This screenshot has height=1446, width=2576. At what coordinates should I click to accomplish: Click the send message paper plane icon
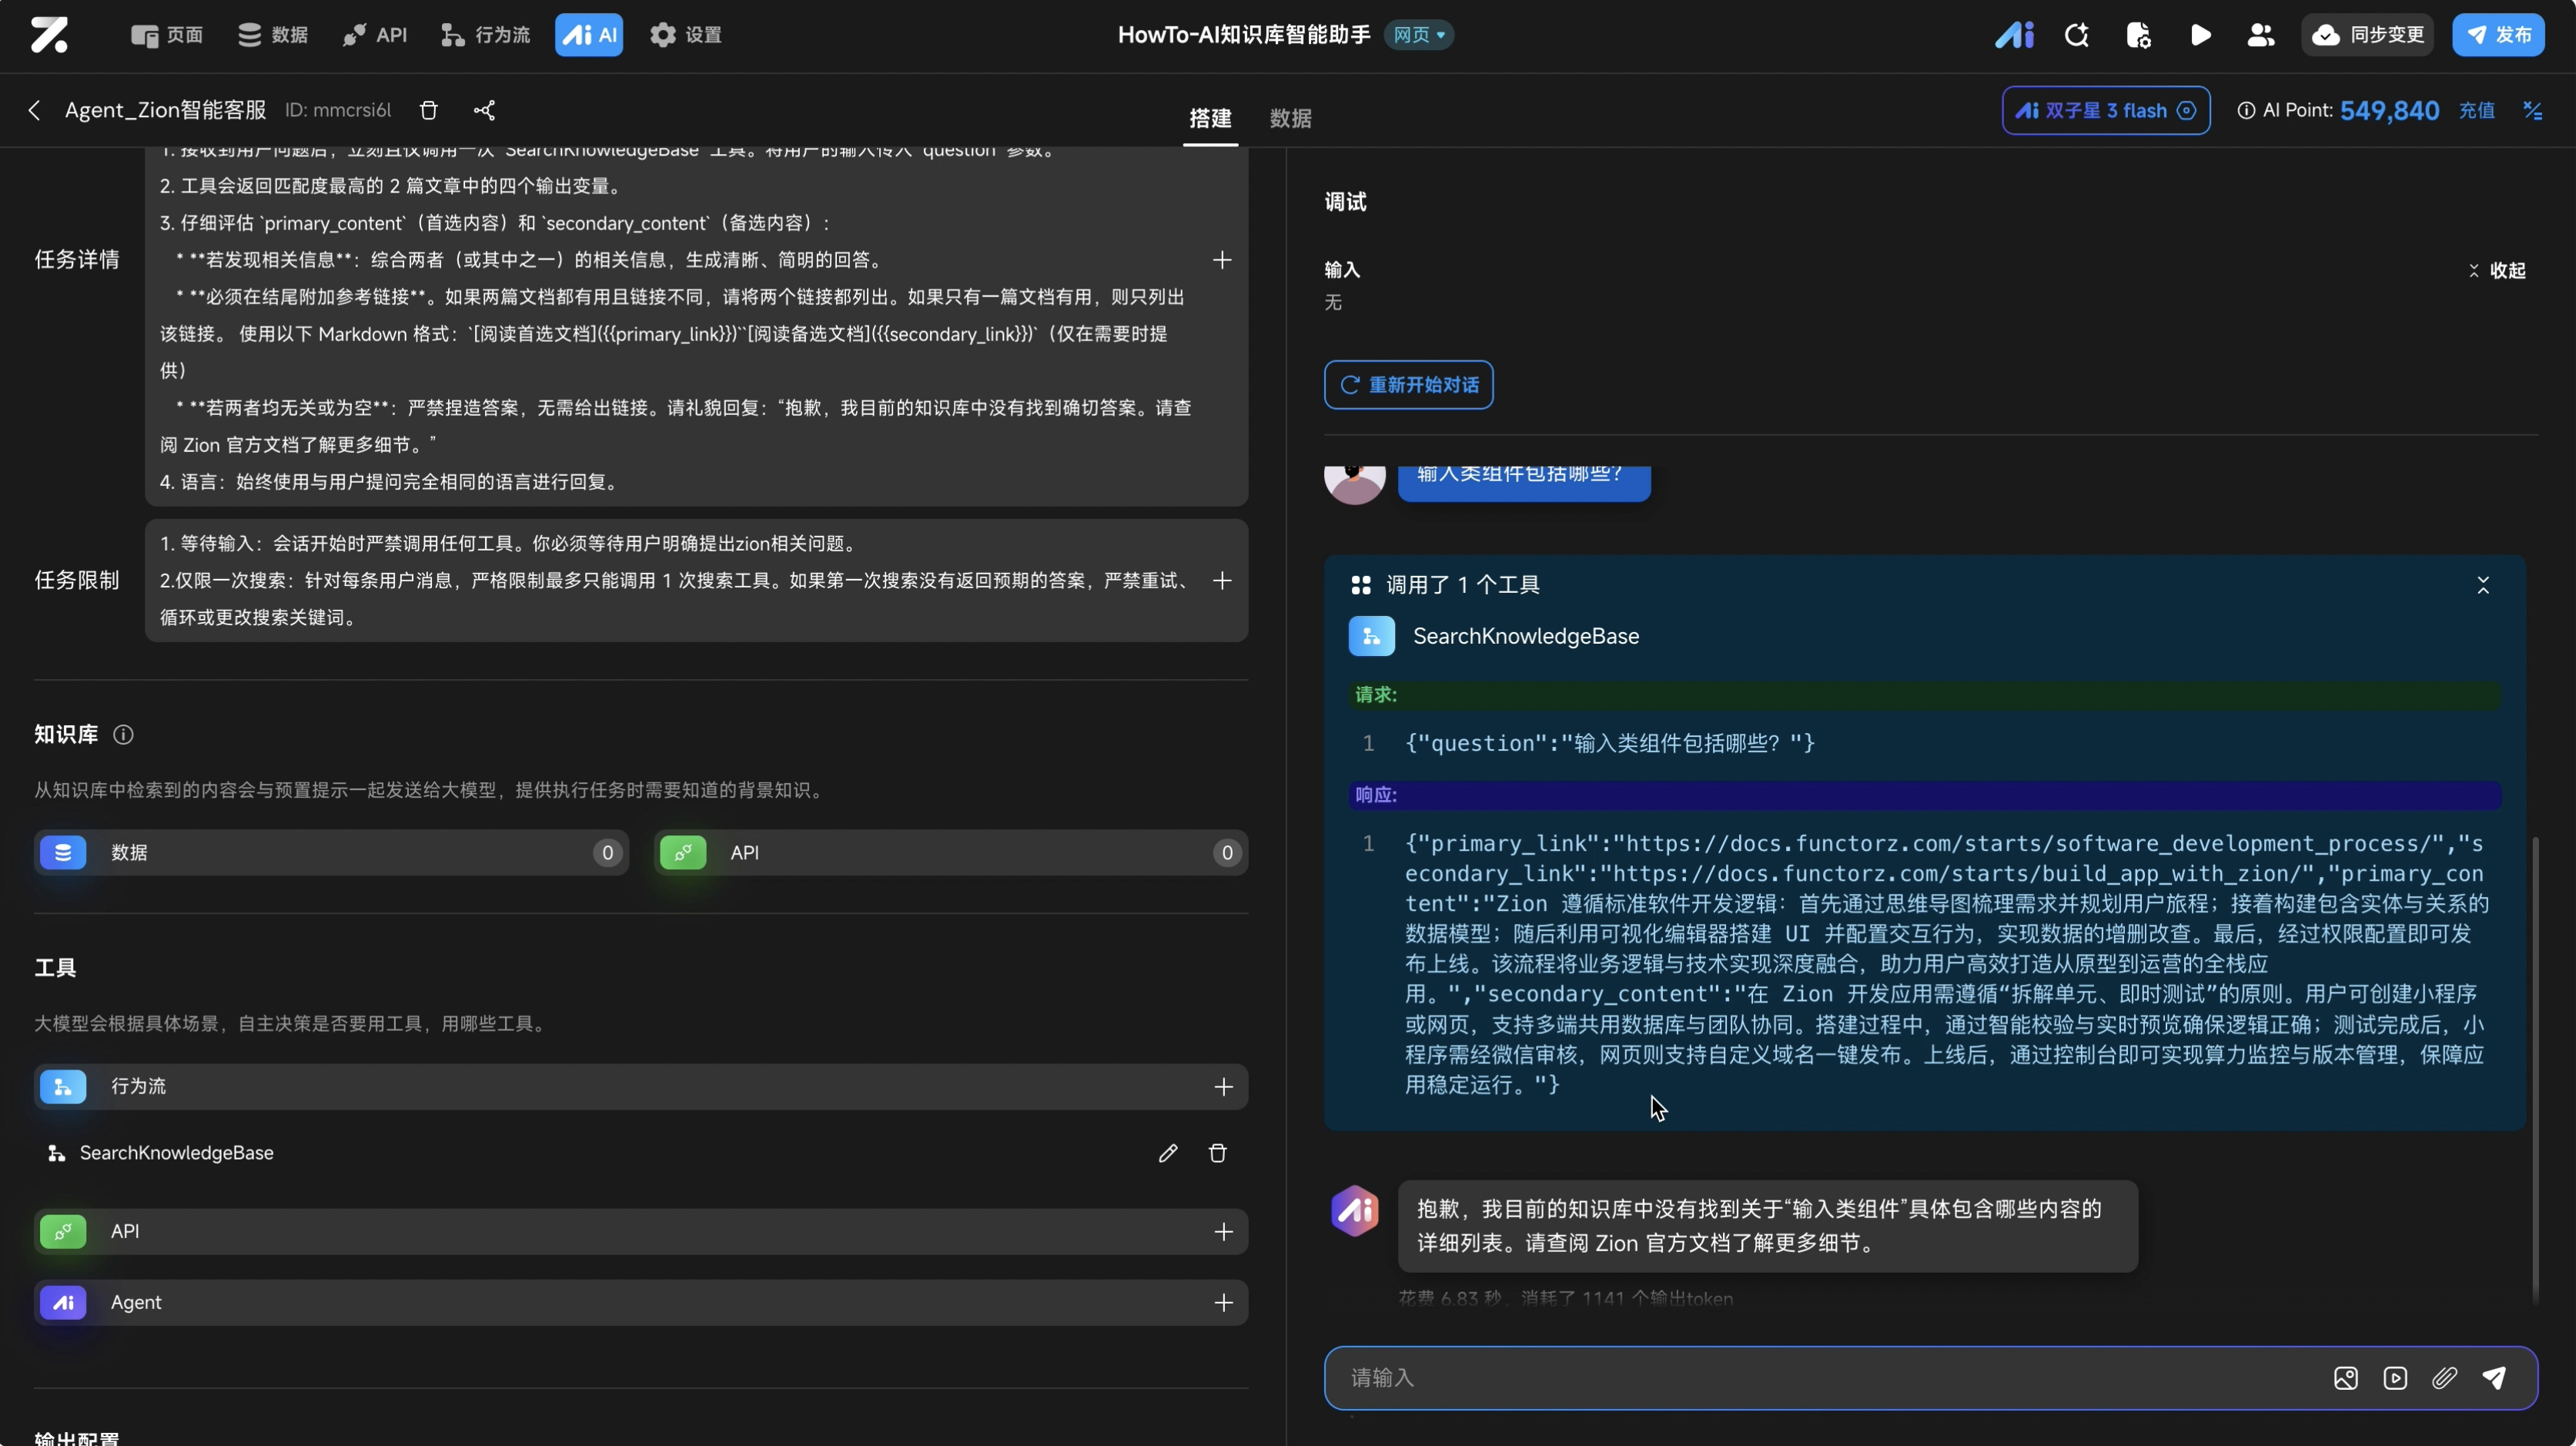2494,1378
